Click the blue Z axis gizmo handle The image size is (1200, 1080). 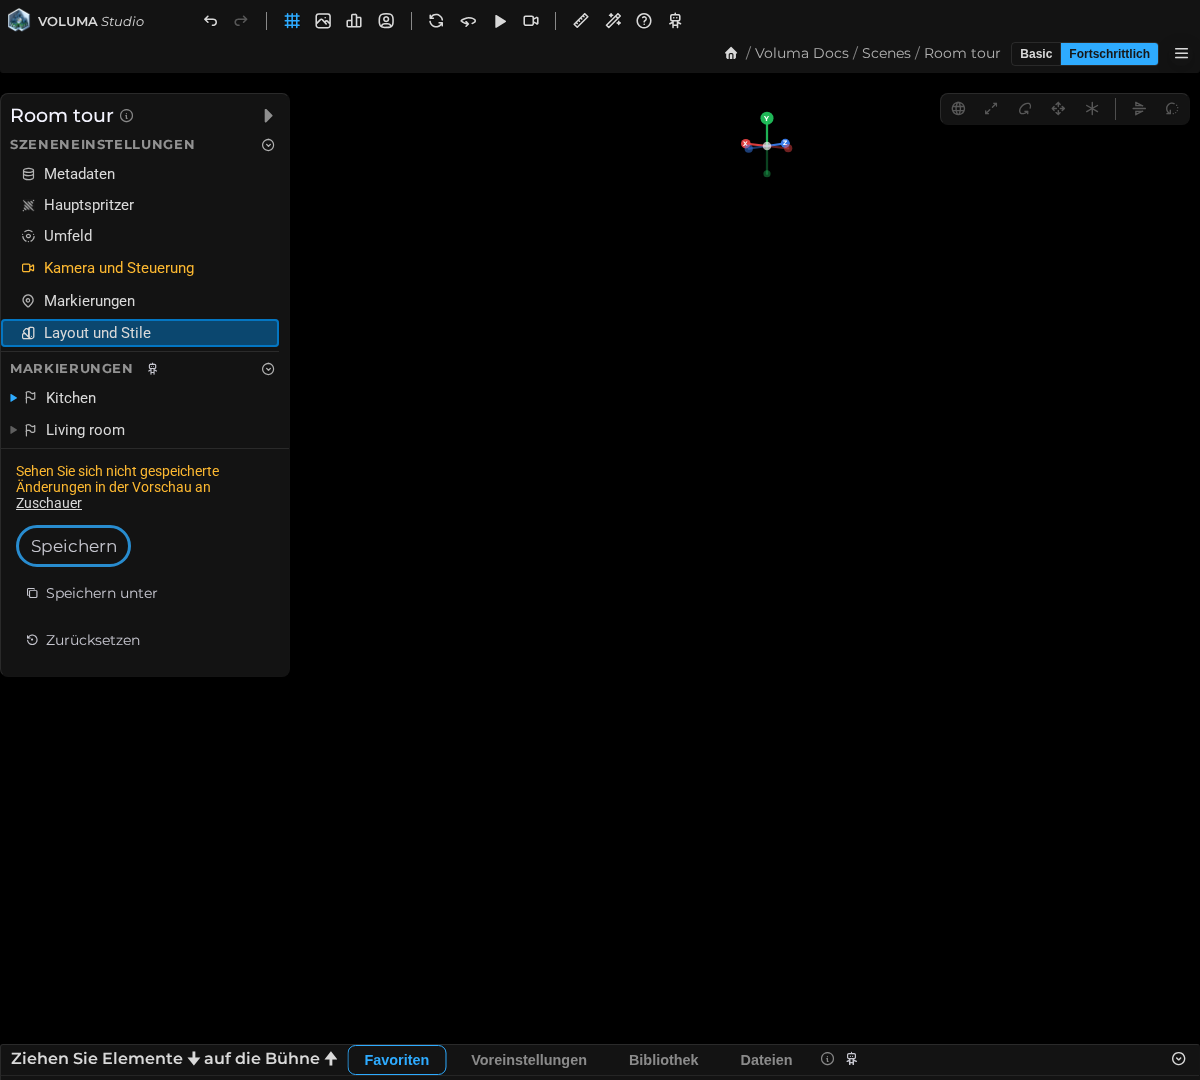(x=785, y=143)
